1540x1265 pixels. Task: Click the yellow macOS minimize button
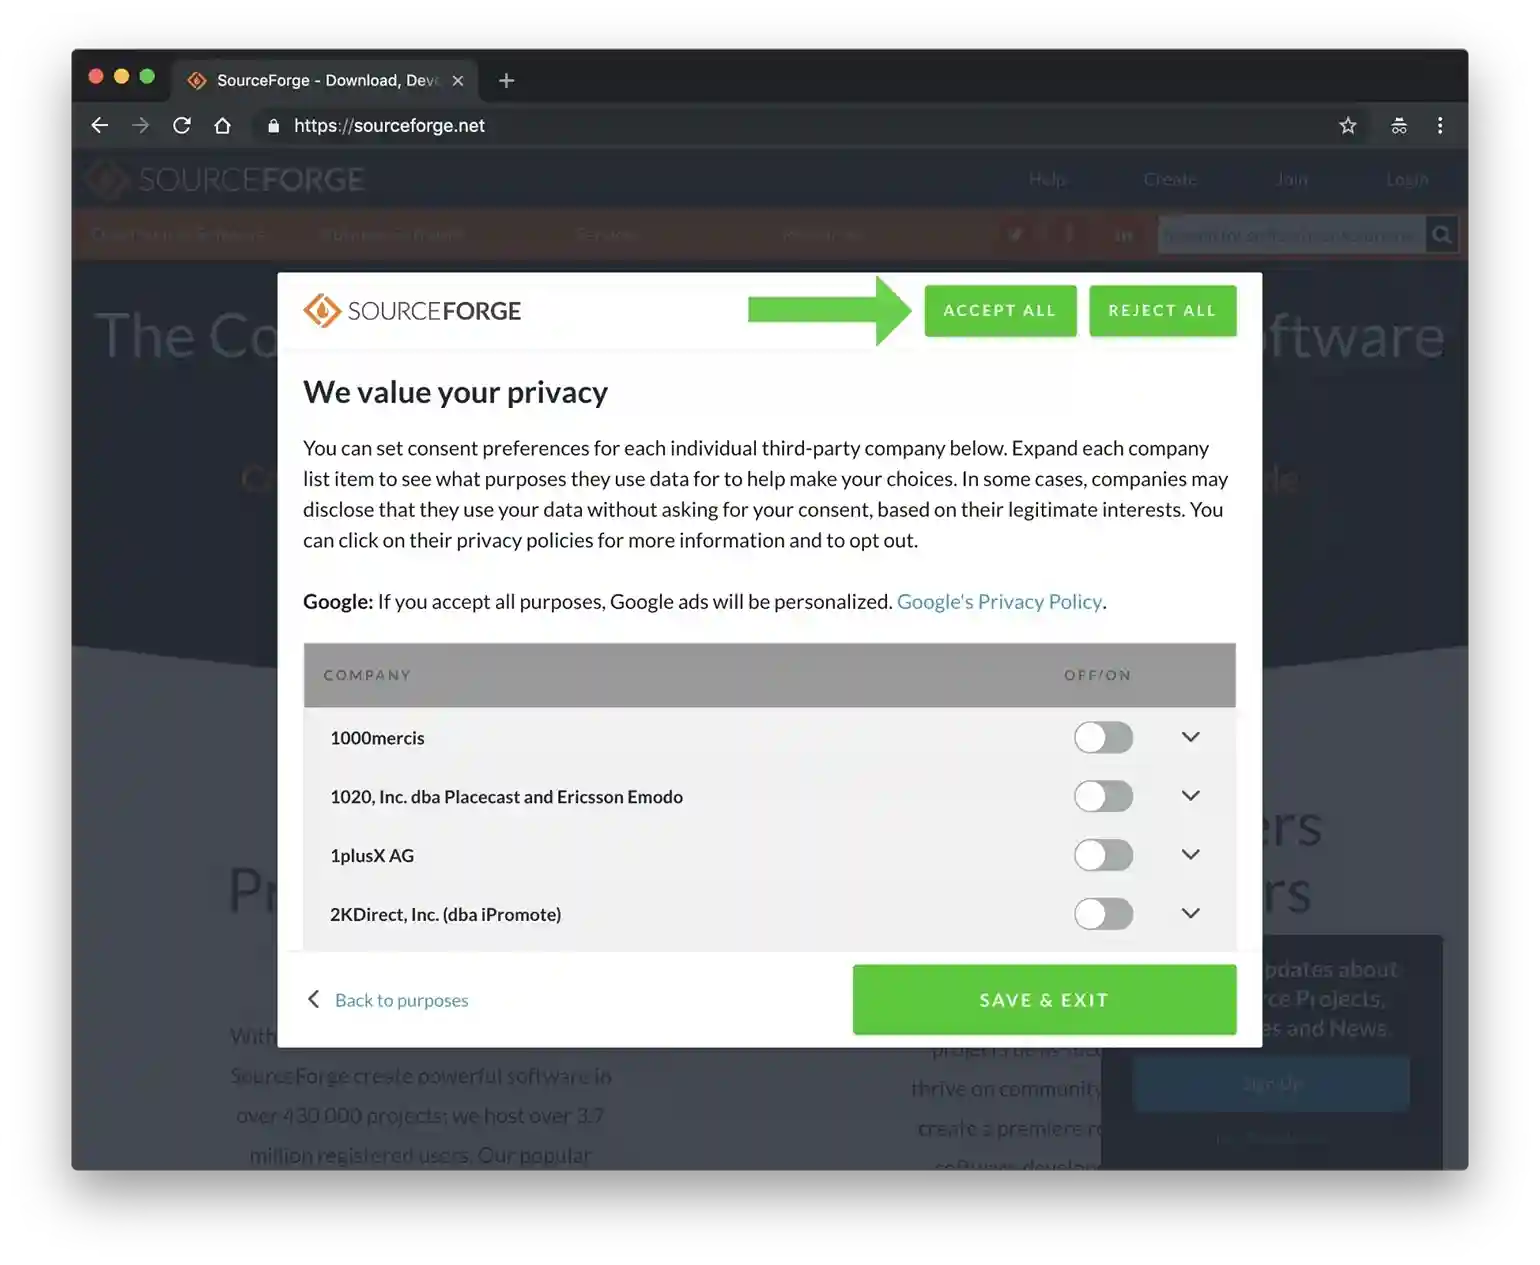(x=122, y=76)
